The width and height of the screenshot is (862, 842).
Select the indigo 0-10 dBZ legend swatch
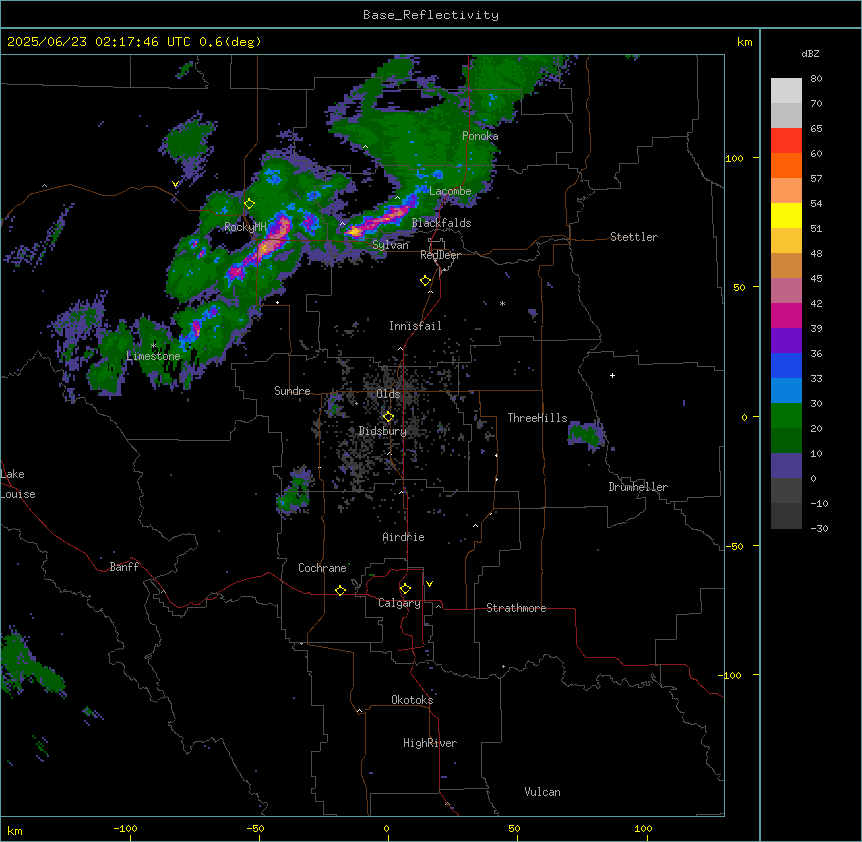(786, 466)
